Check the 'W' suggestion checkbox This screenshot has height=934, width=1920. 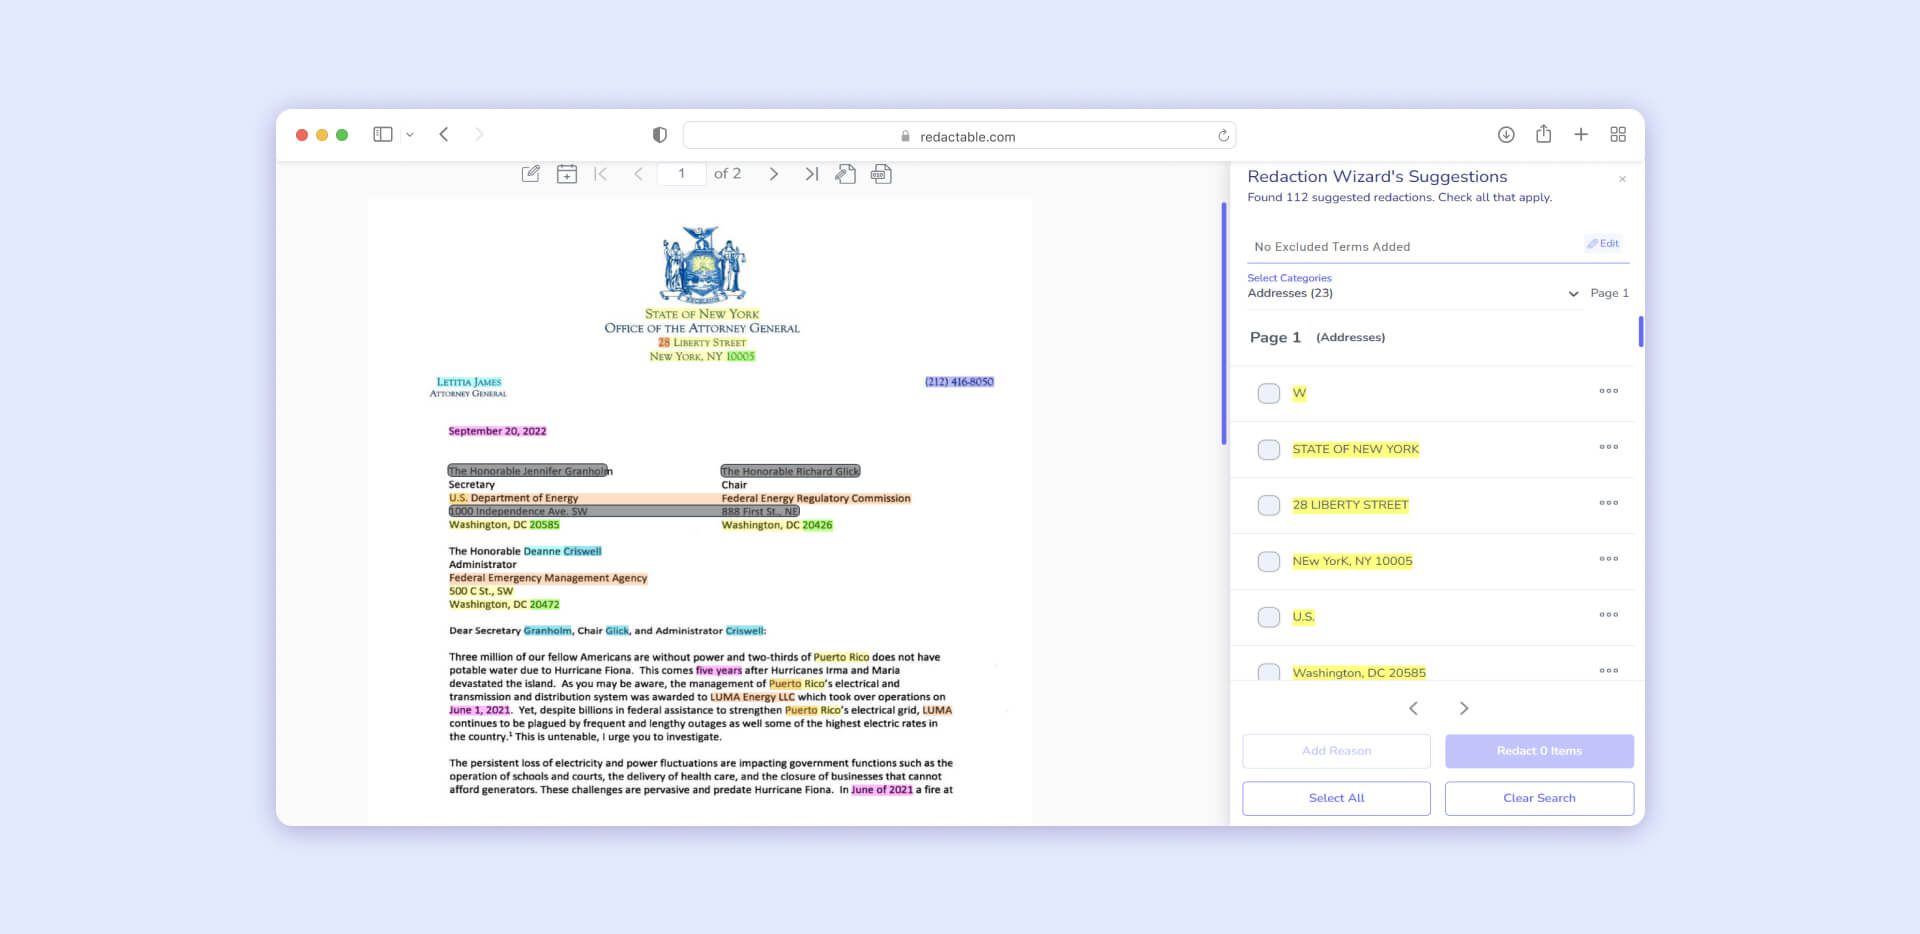pyautogui.click(x=1269, y=393)
